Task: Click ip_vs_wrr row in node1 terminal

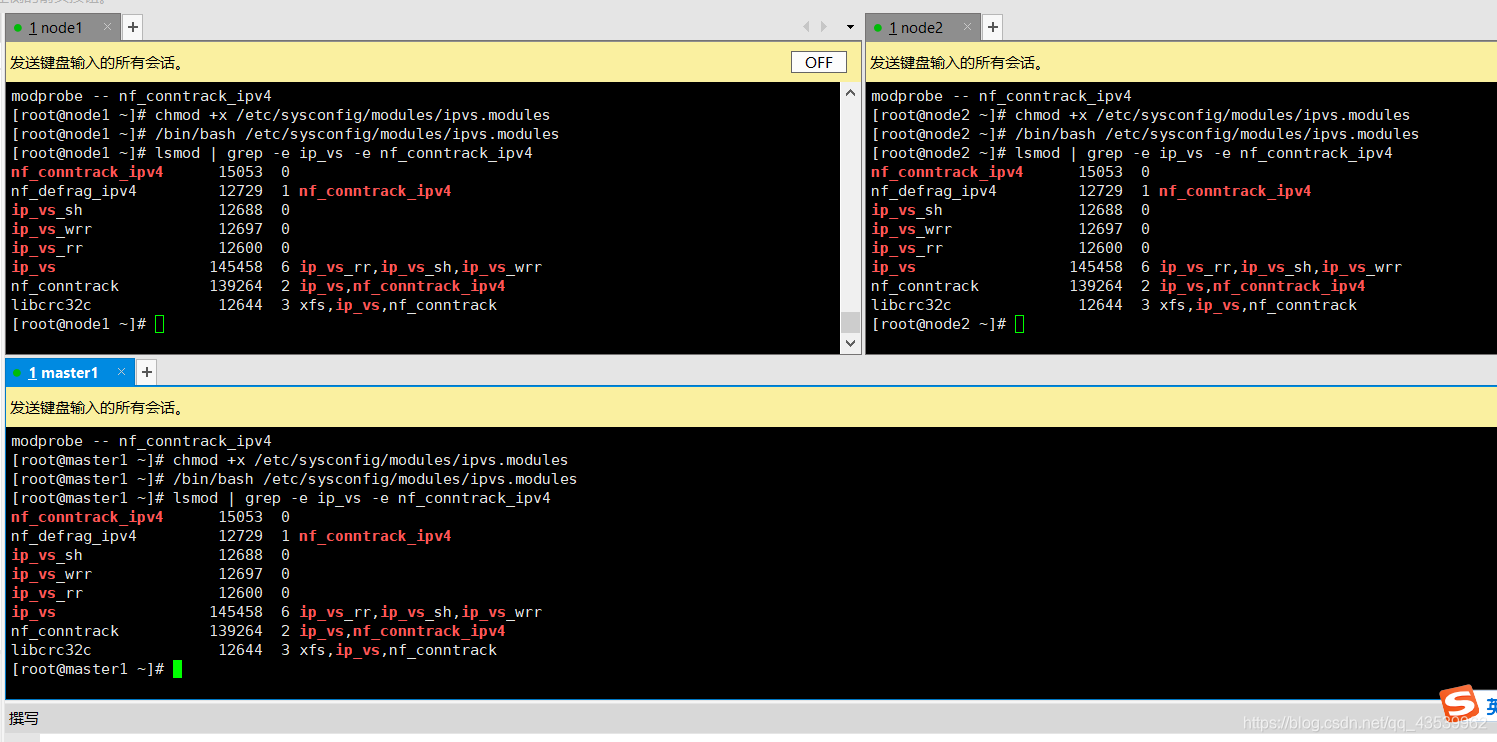Action: 151,229
